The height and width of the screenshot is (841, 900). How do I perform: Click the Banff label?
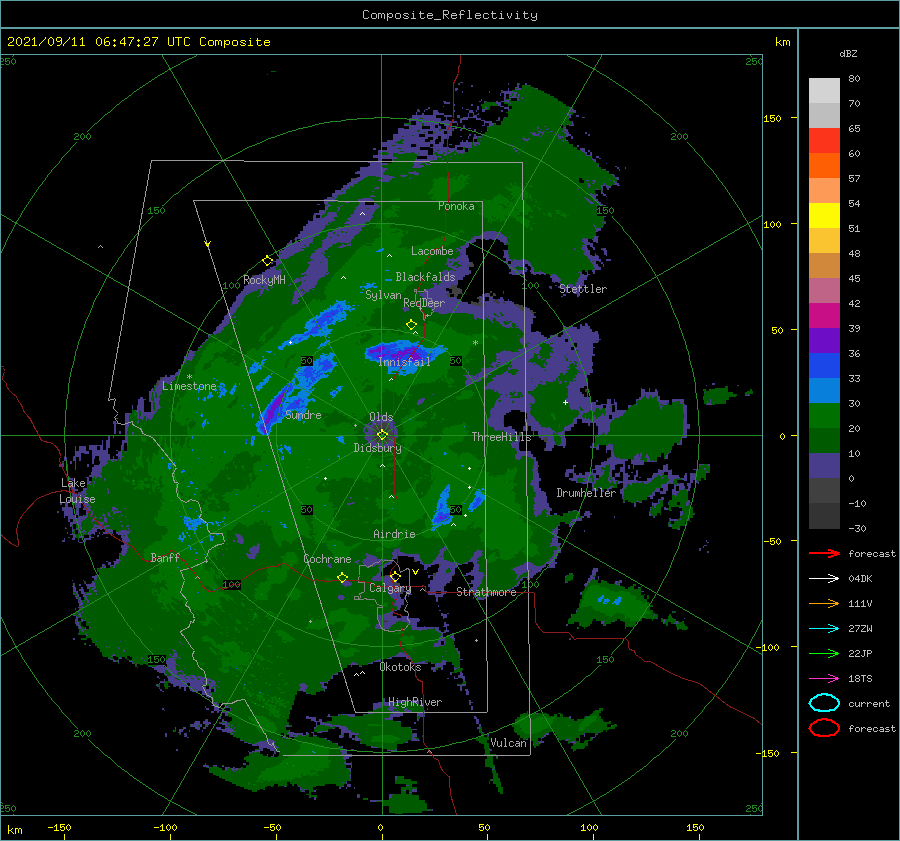tap(165, 558)
